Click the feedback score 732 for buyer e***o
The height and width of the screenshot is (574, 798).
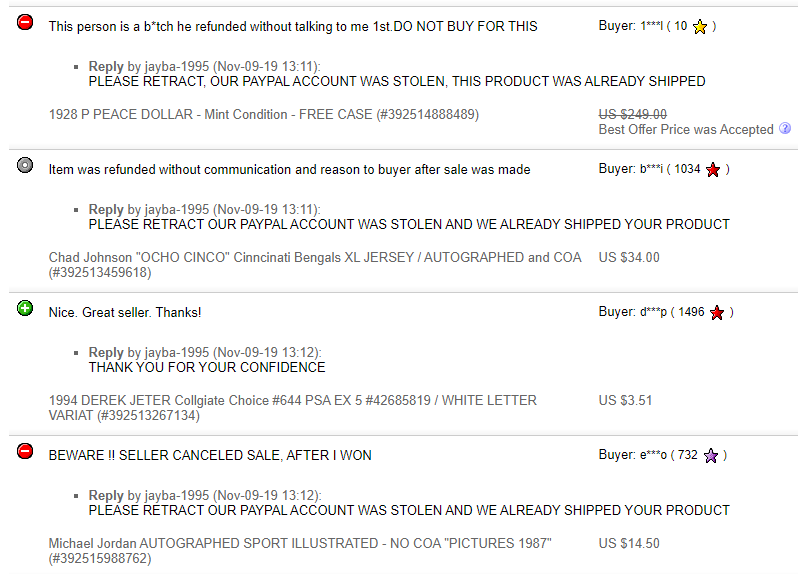coord(688,455)
